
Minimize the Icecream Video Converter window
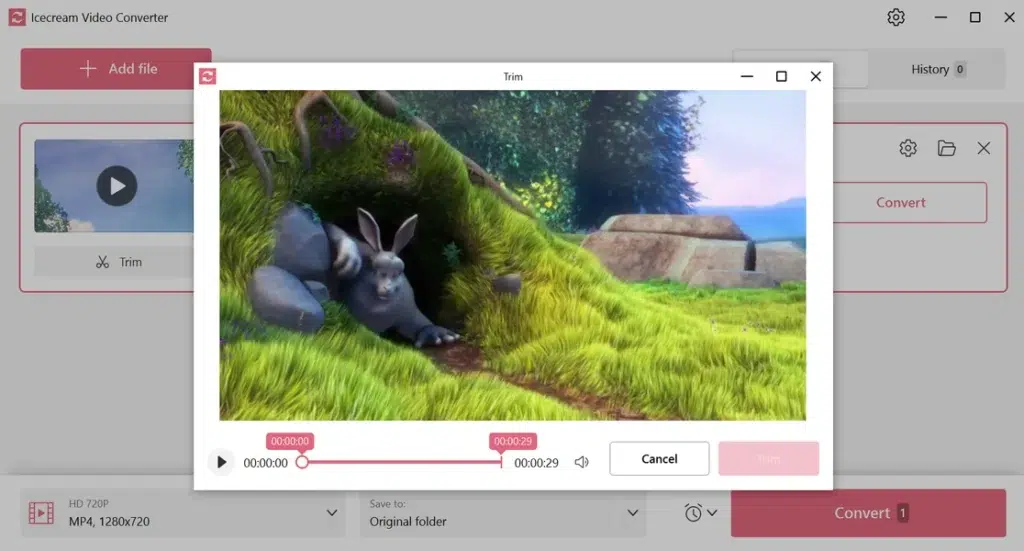tap(940, 18)
